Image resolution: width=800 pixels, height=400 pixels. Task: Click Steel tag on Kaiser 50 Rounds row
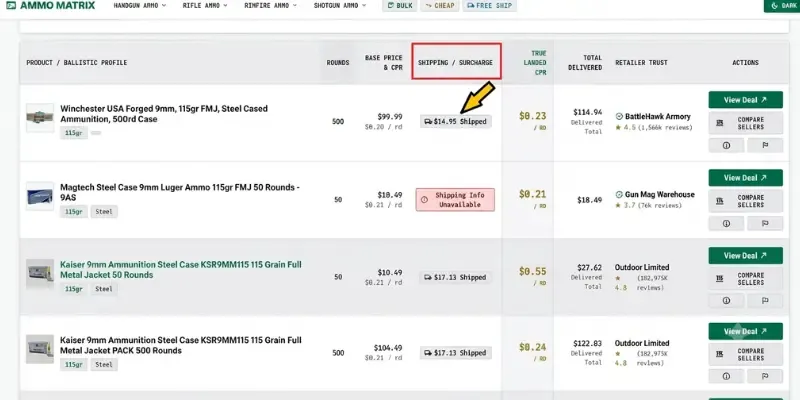click(x=104, y=289)
